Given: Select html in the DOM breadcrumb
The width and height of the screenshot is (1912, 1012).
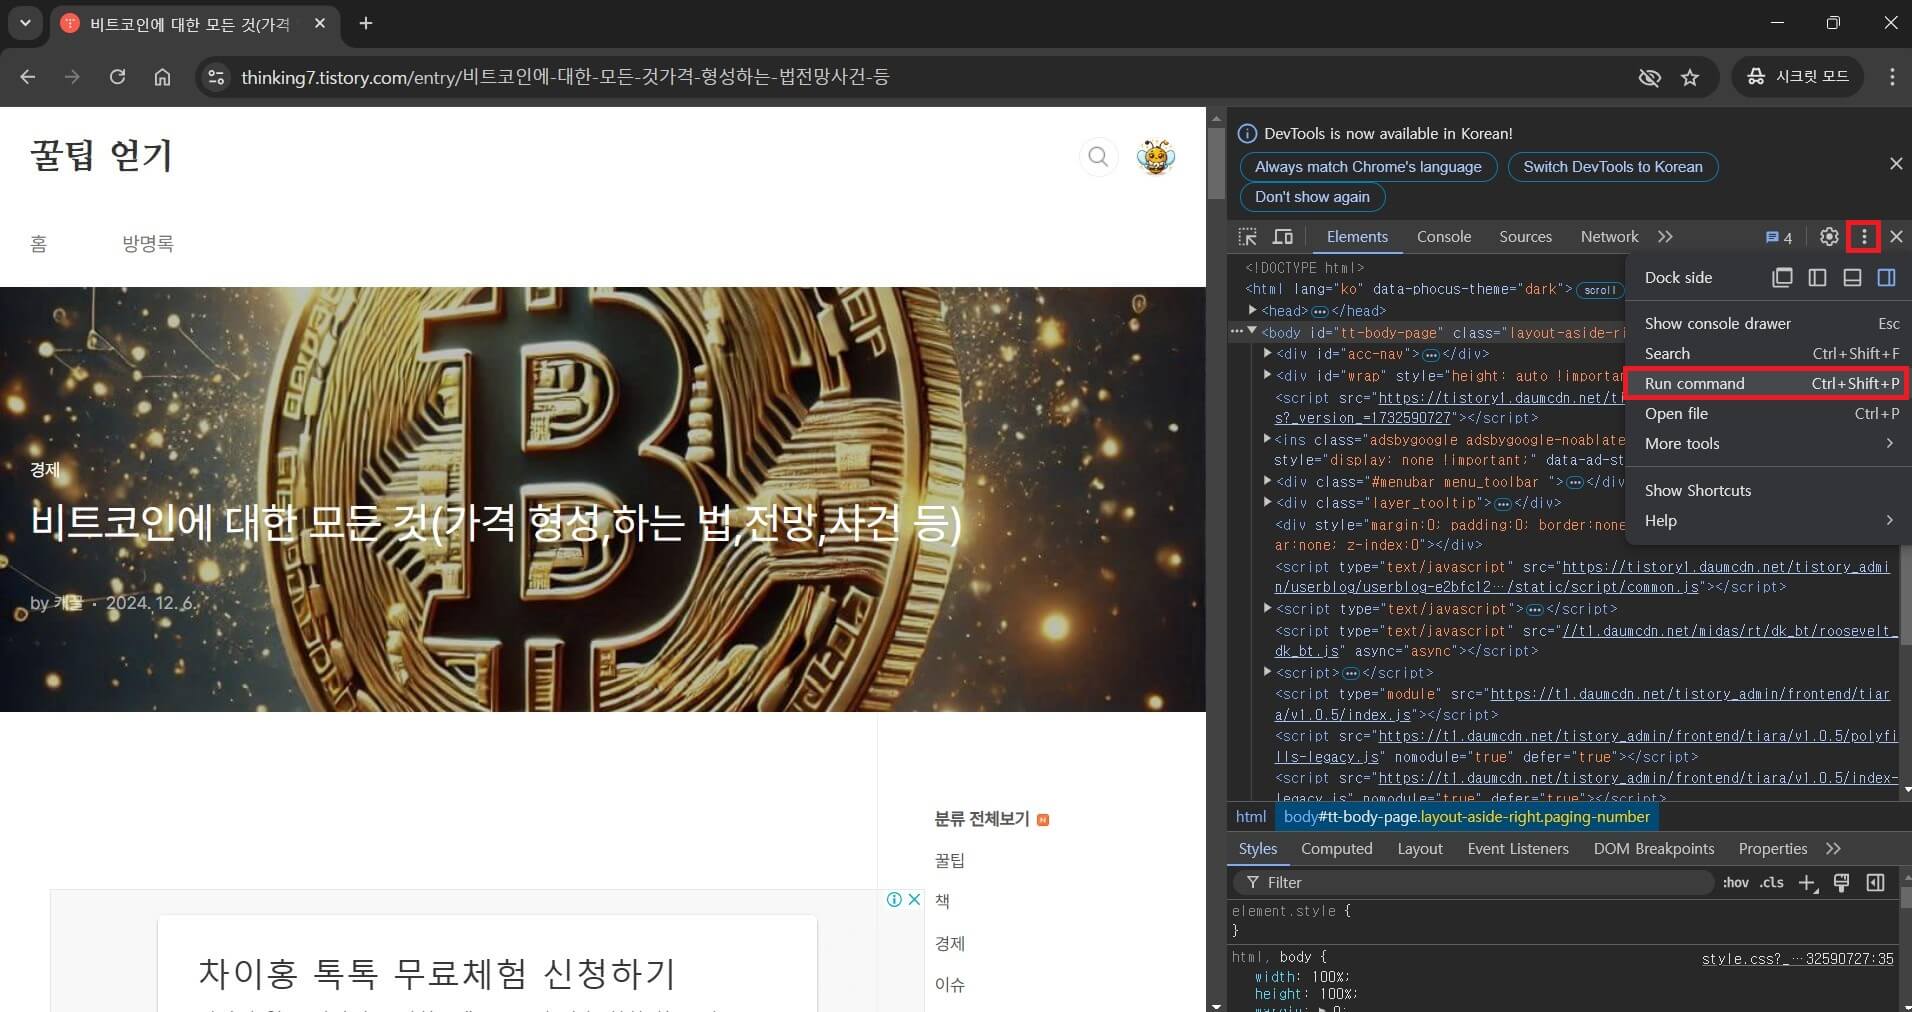Looking at the screenshot, I should coord(1250,817).
